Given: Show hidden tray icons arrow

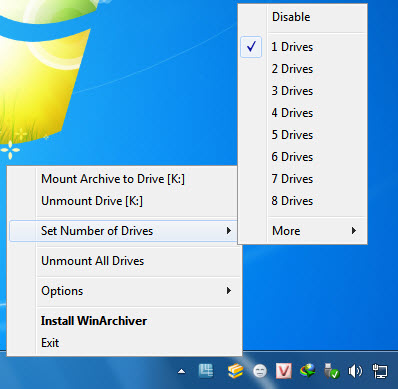Looking at the screenshot, I should click(182, 371).
